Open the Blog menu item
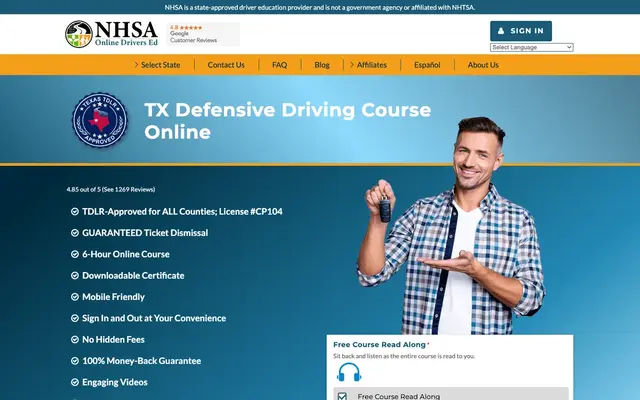 tap(322, 65)
